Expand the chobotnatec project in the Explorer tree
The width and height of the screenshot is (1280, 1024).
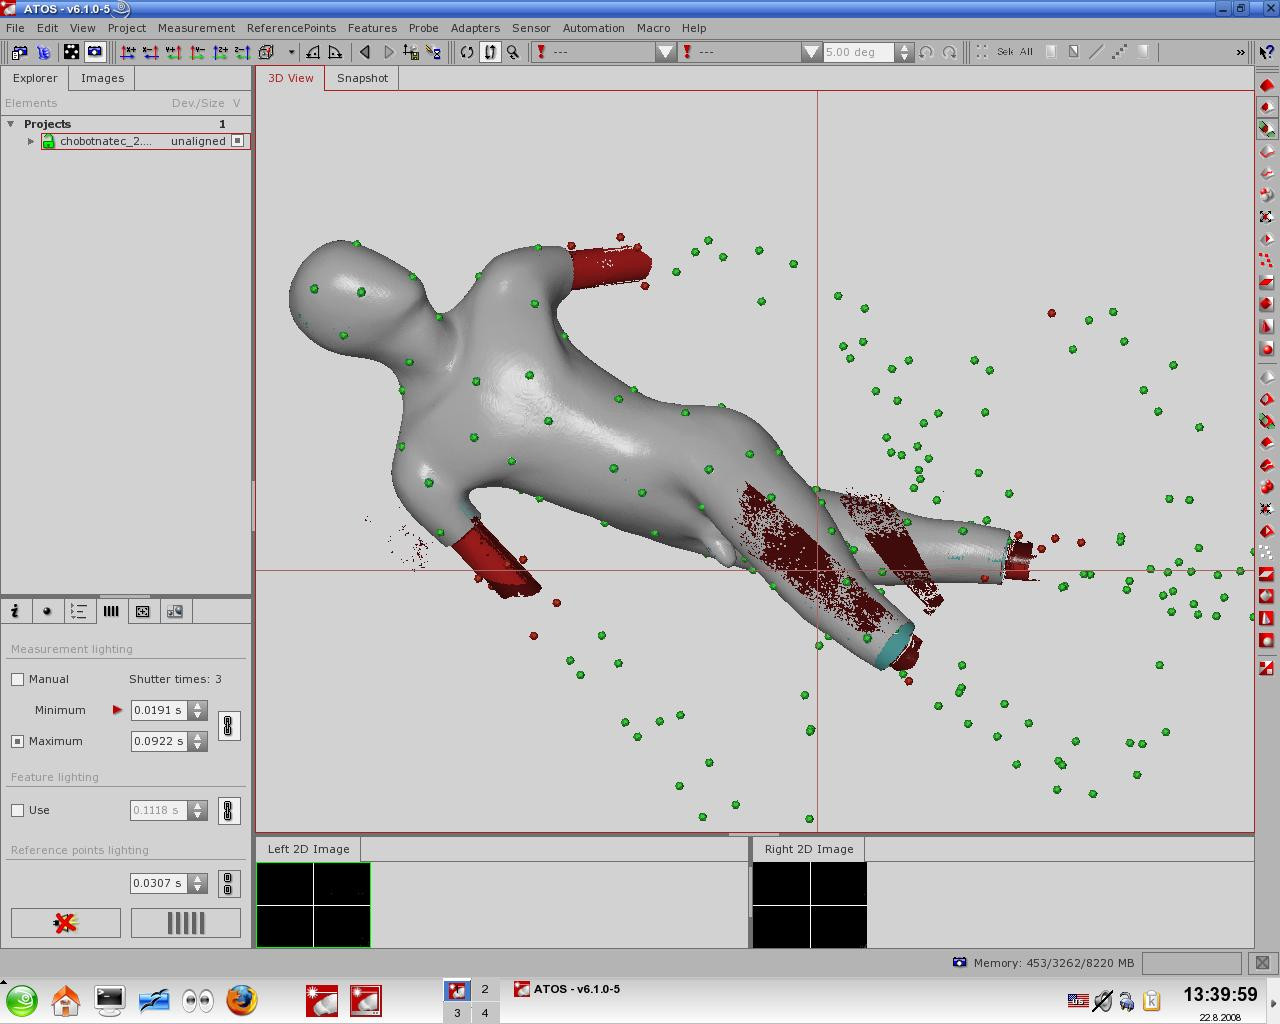click(31, 141)
